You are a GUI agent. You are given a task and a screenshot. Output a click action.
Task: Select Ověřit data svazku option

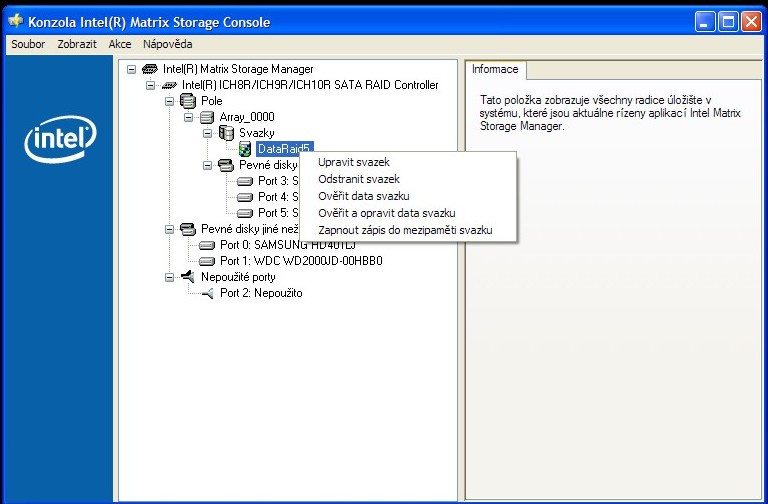pyautogui.click(x=363, y=196)
